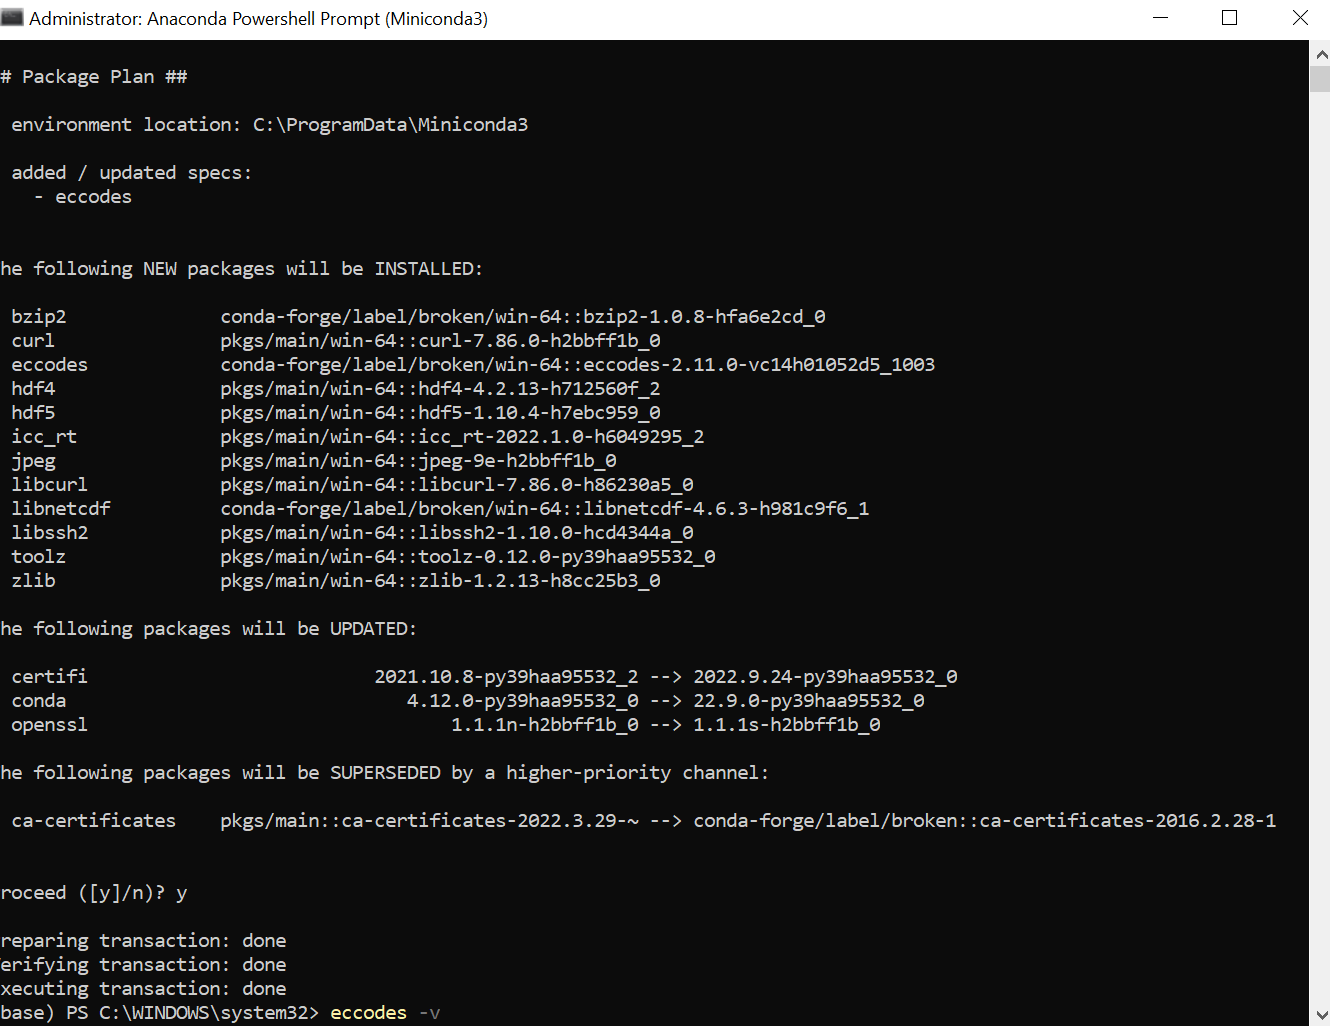Click the jpeg-9e package path
This screenshot has height=1026, width=1330.
(x=418, y=461)
